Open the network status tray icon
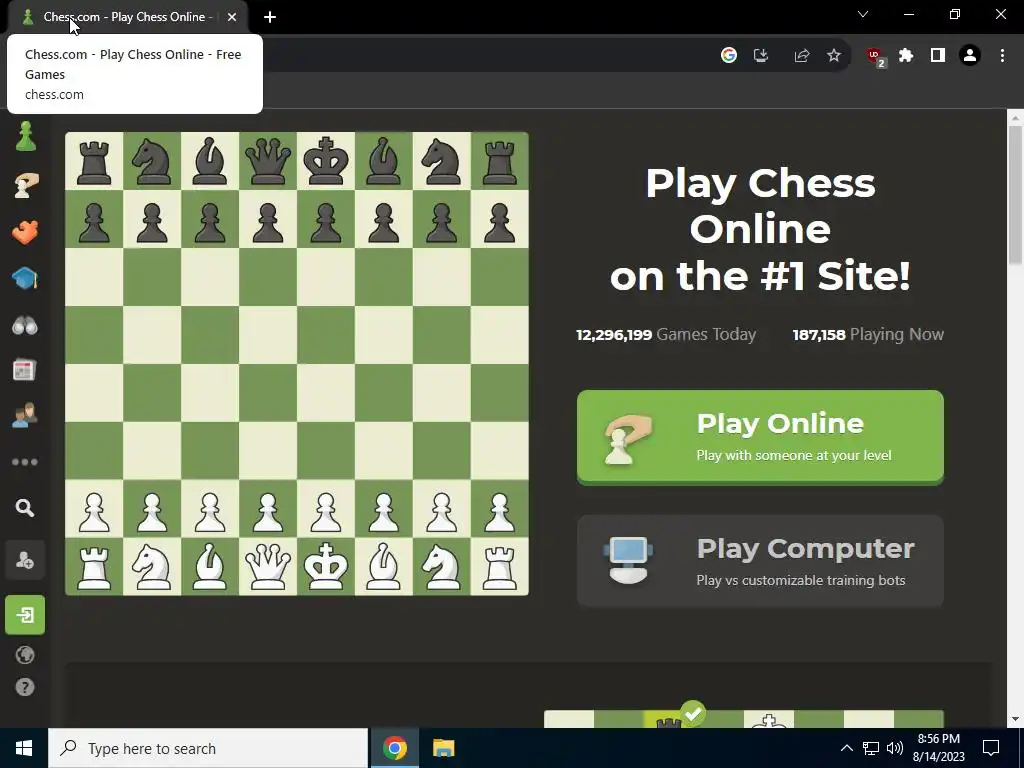This screenshot has height=768, width=1024. point(871,748)
